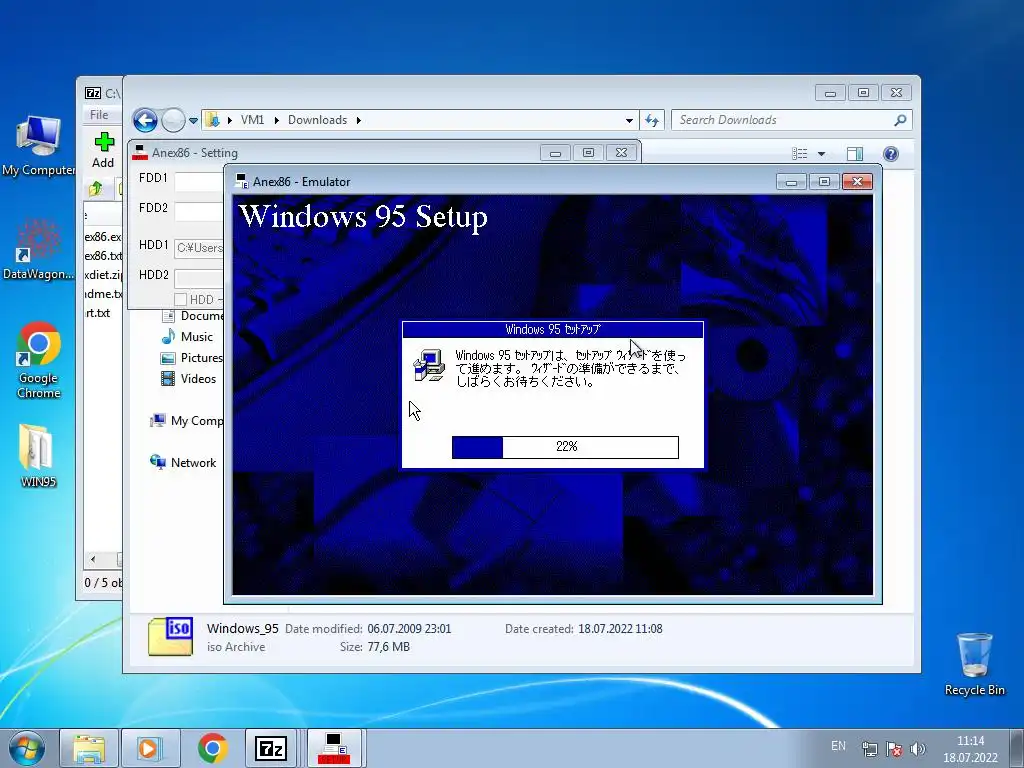Click the 22% setup progress bar

566,447
